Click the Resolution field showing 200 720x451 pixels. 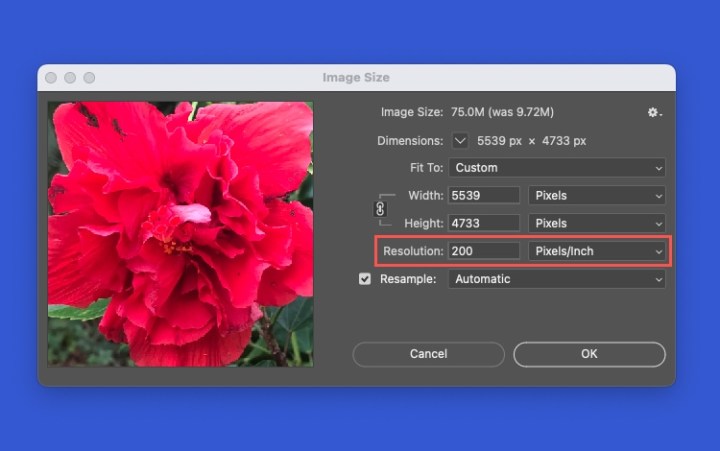484,251
